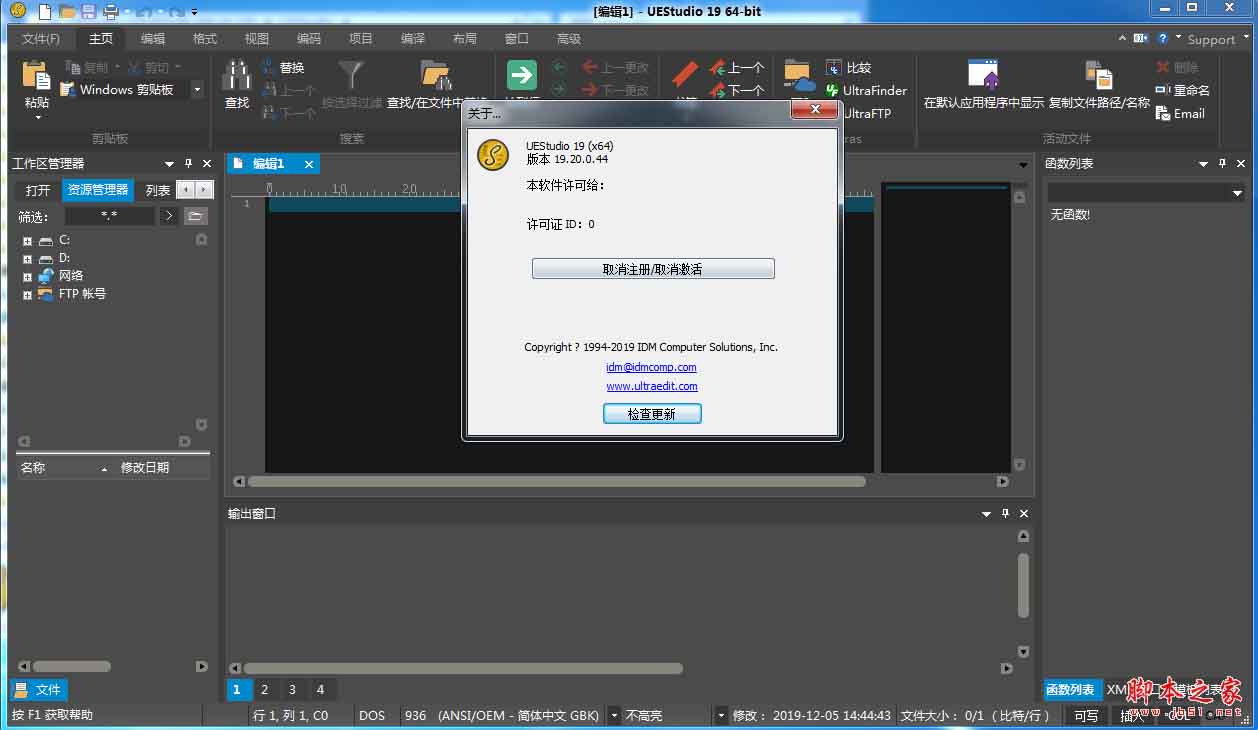Pin the workspace manager panel
Screen dimensions: 1258x730
tap(188, 163)
